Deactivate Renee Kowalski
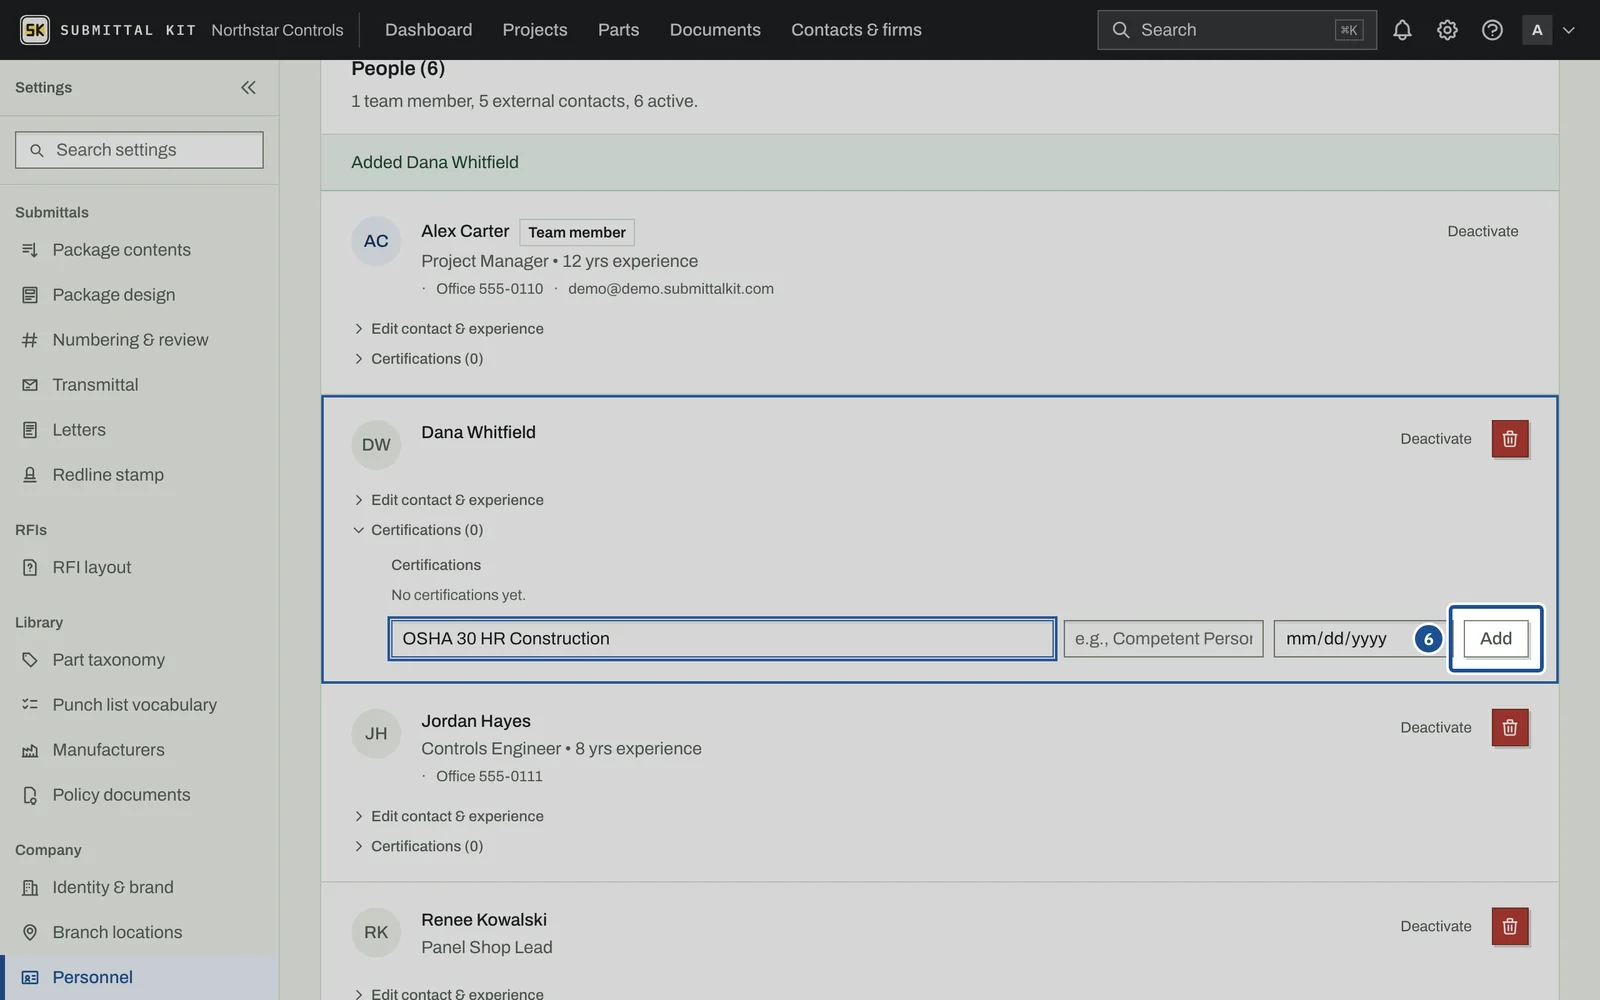Image resolution: width=1600 pixels, height=1000 pixels. tap(1436, 926)
